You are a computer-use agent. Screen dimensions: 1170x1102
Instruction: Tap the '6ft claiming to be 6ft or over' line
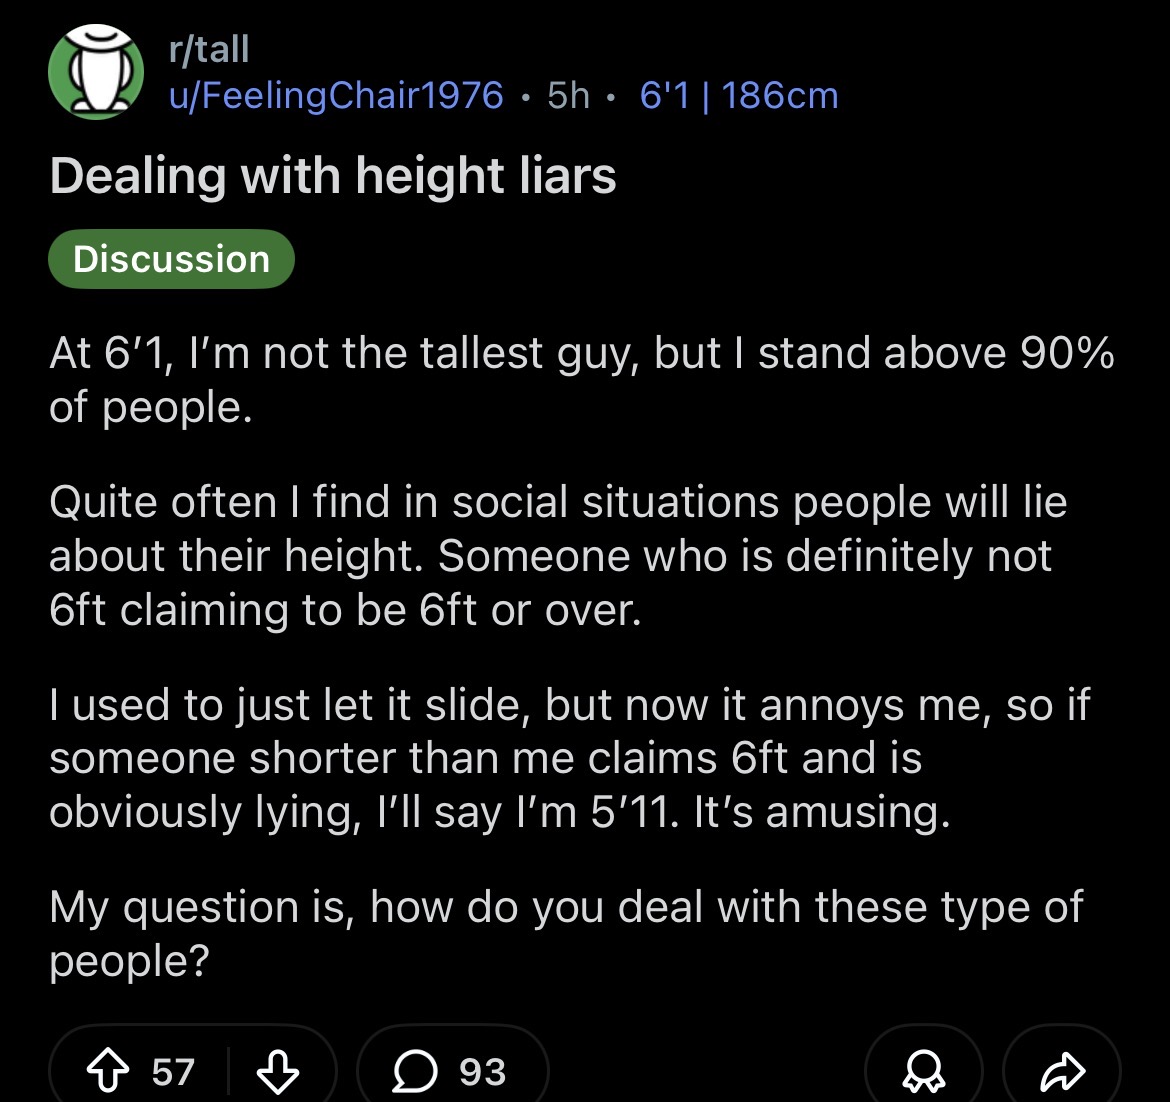pos(345,609)
